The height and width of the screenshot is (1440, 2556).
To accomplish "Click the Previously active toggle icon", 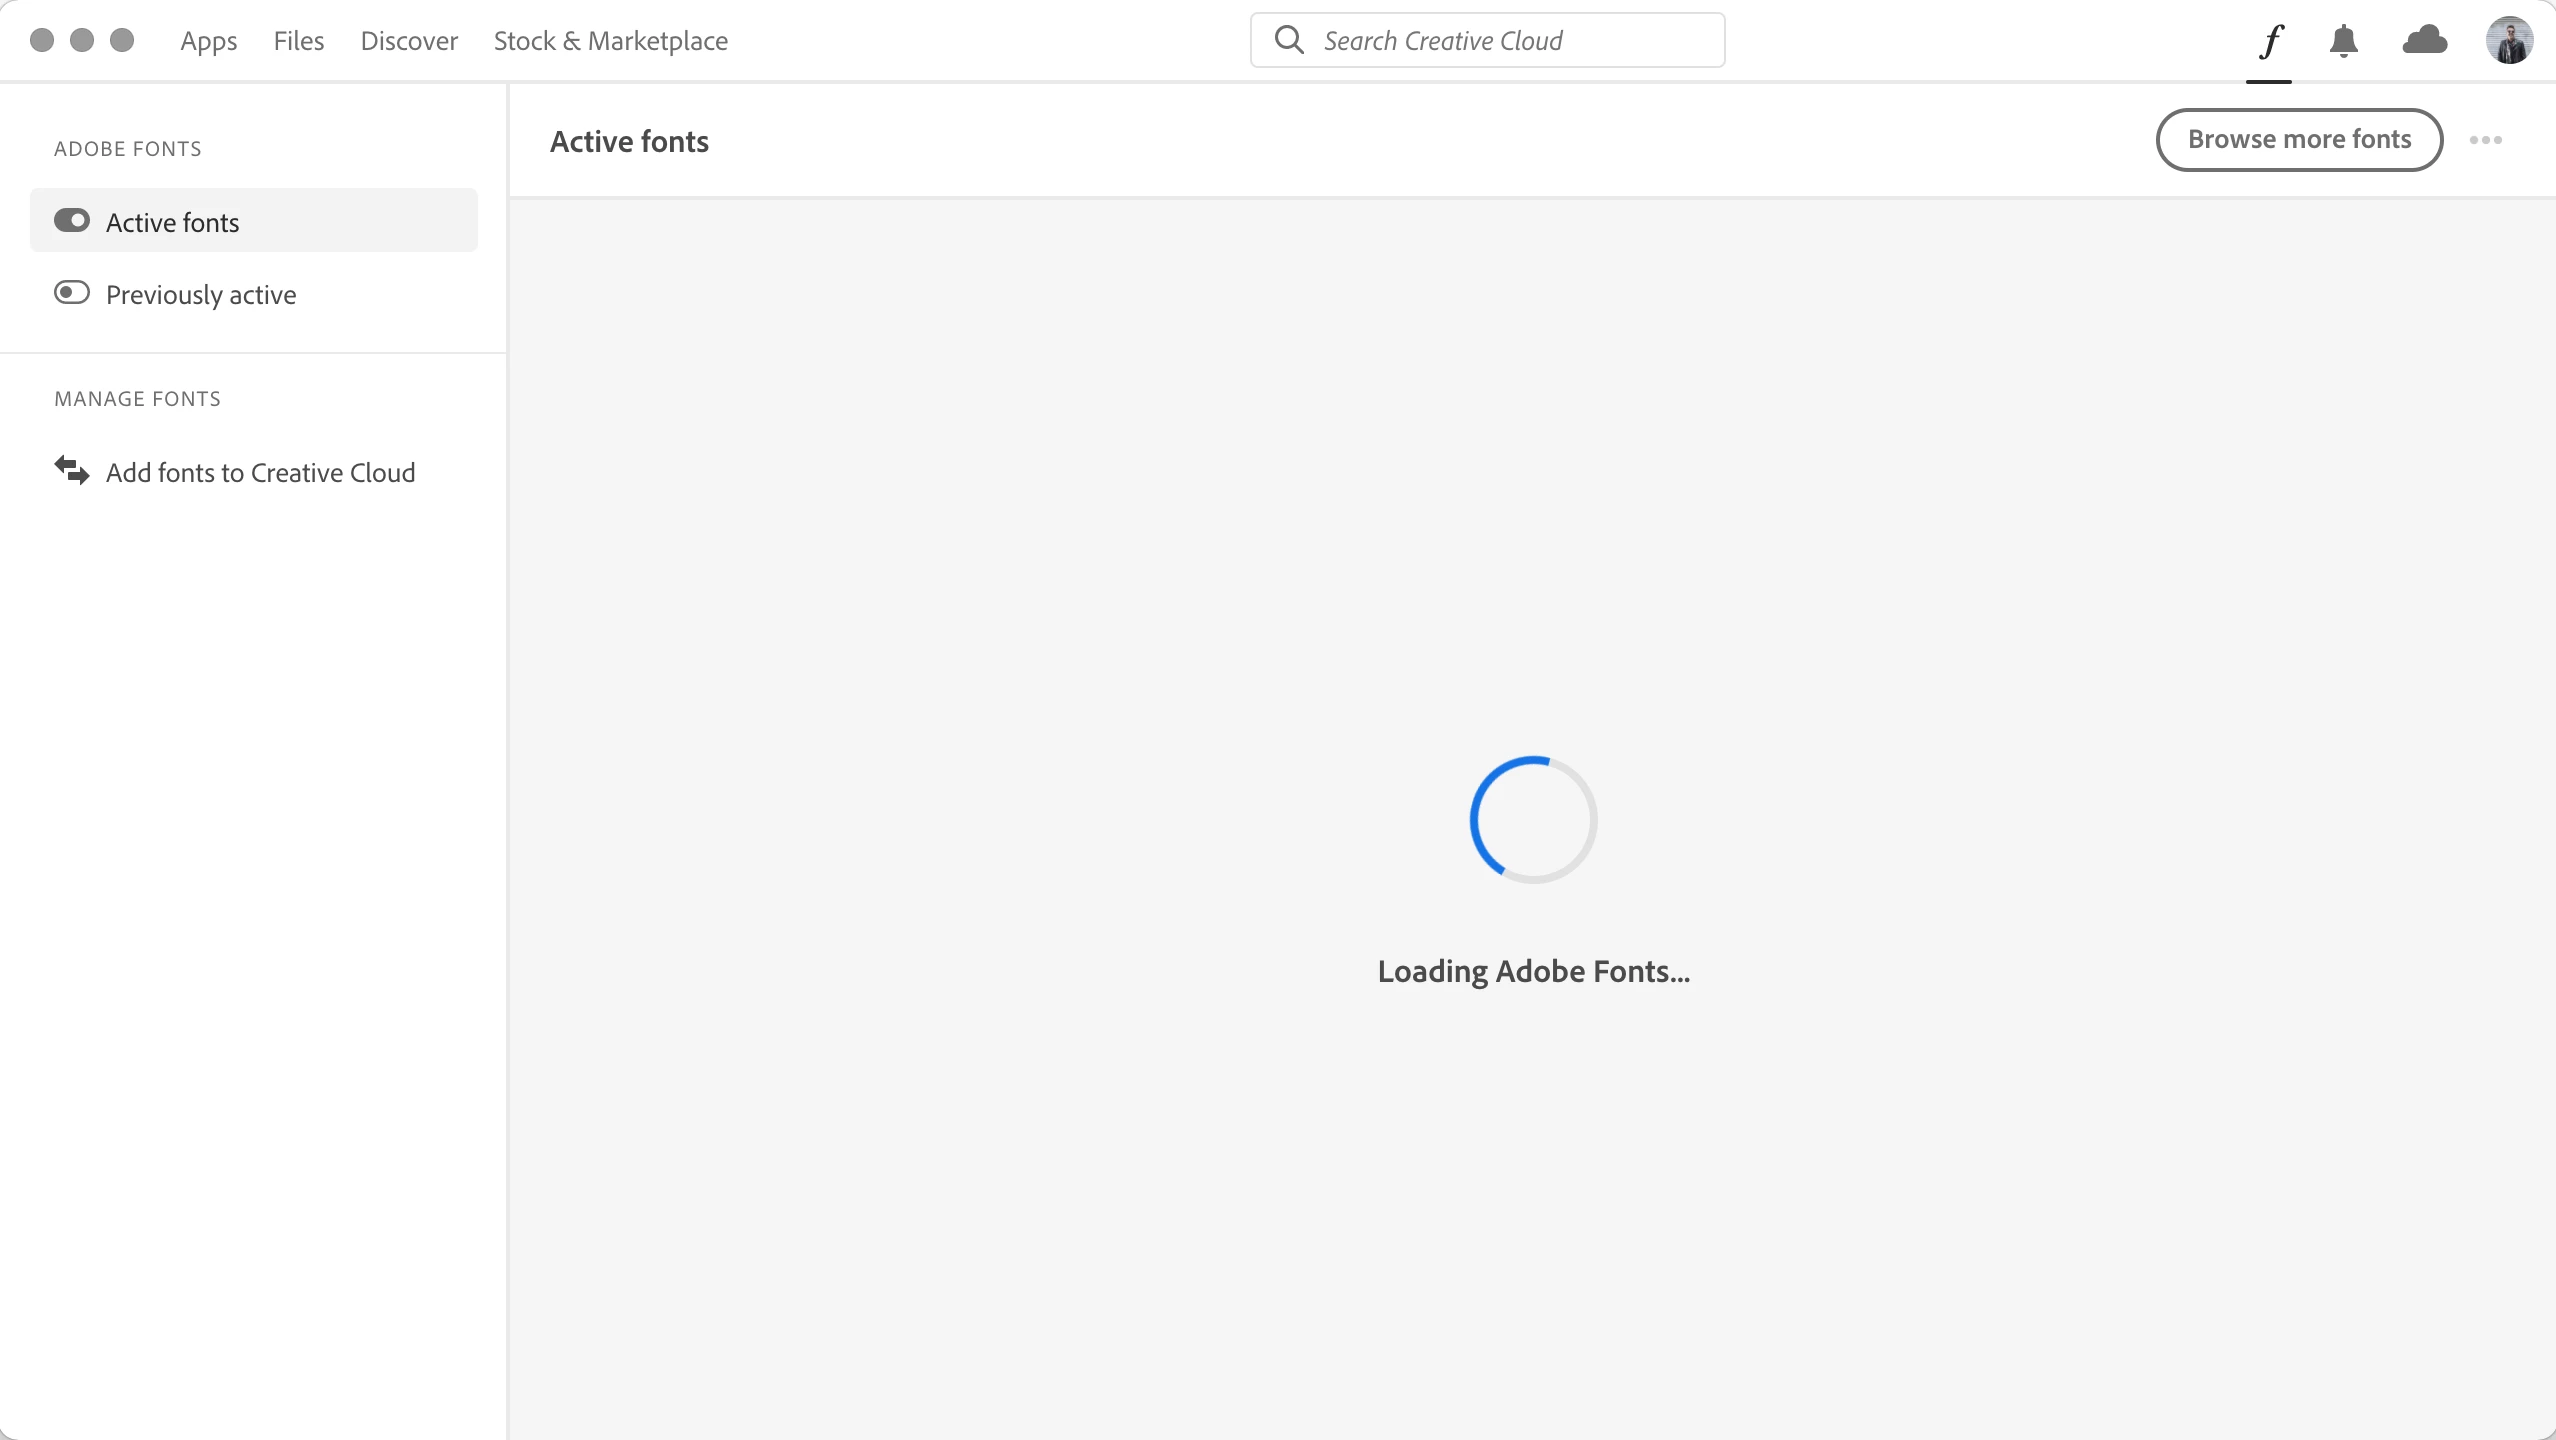I will point(72,293).
